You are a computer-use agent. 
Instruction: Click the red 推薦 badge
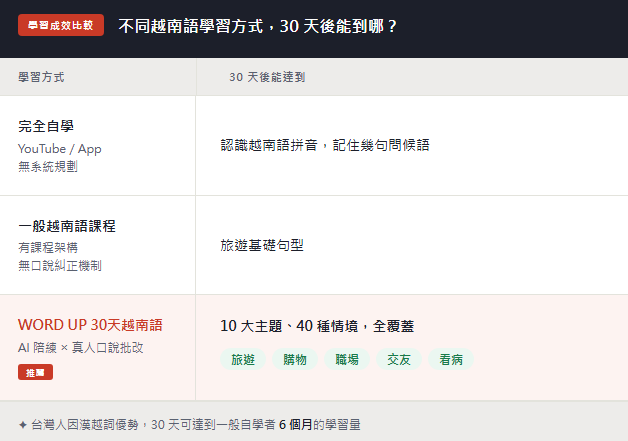click(x=35, y=373)
